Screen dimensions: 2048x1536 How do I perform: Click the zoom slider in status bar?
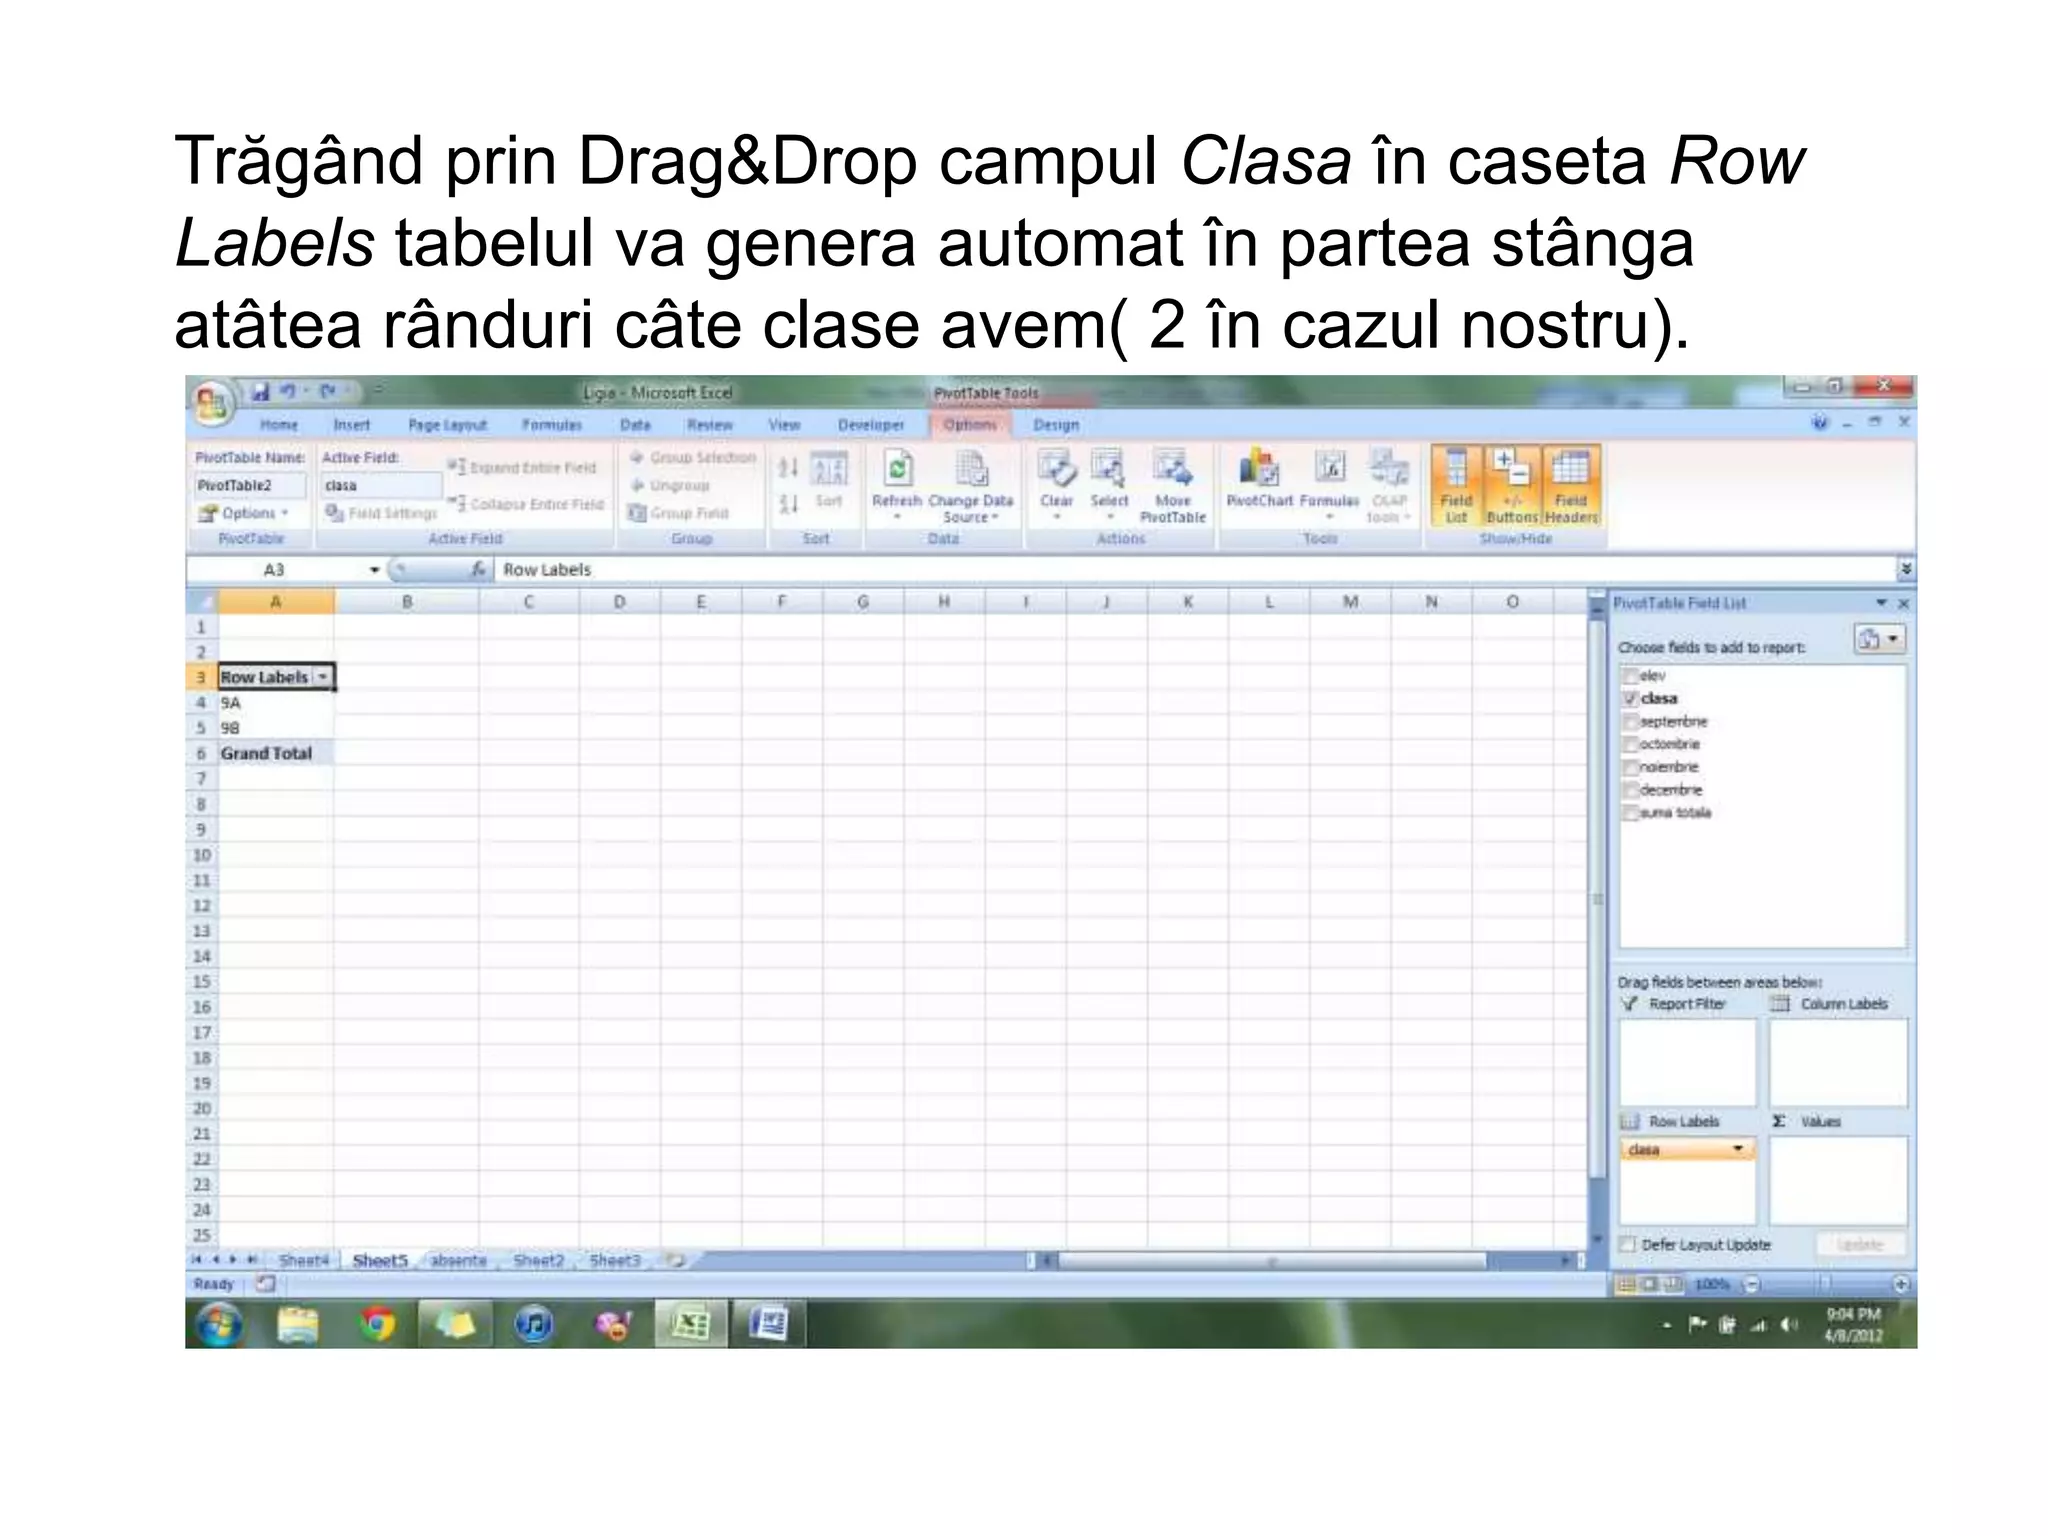point(1825,1284)
